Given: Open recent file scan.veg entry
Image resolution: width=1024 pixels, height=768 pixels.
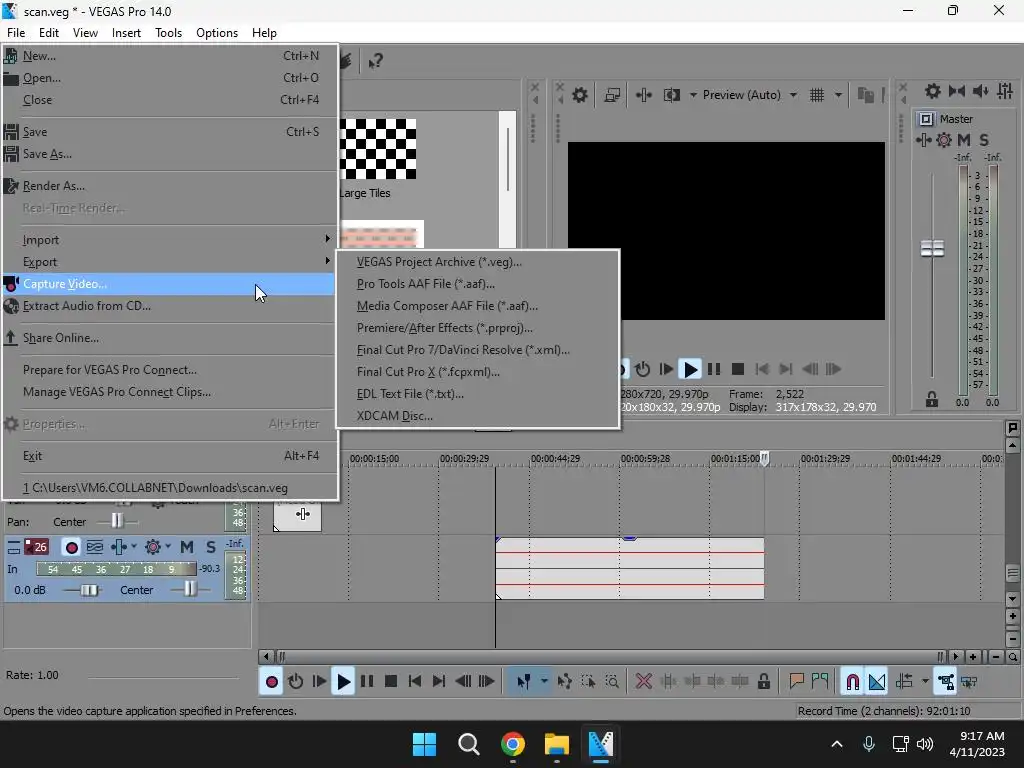Looking at the screenshot, I should [x=170, y=488].
